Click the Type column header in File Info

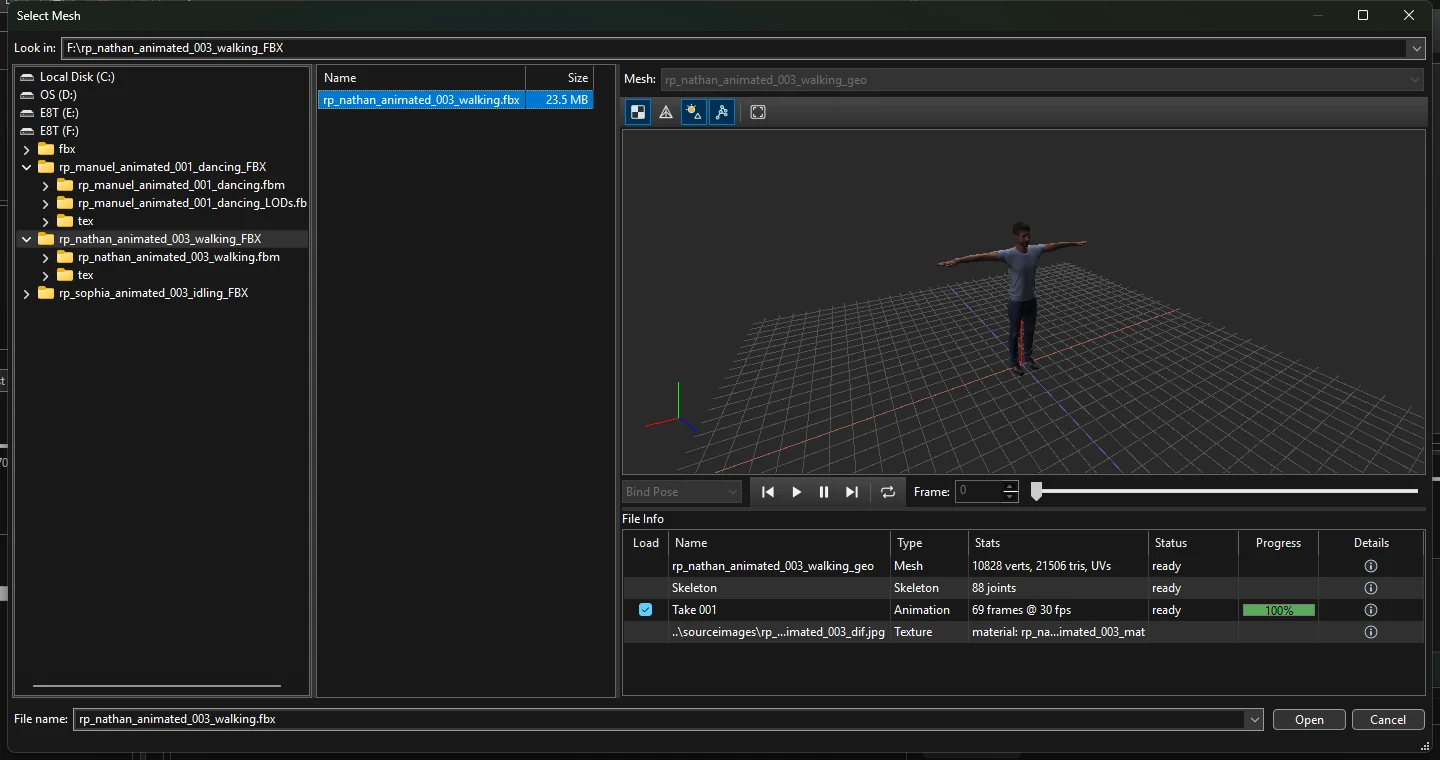[928, 543]
